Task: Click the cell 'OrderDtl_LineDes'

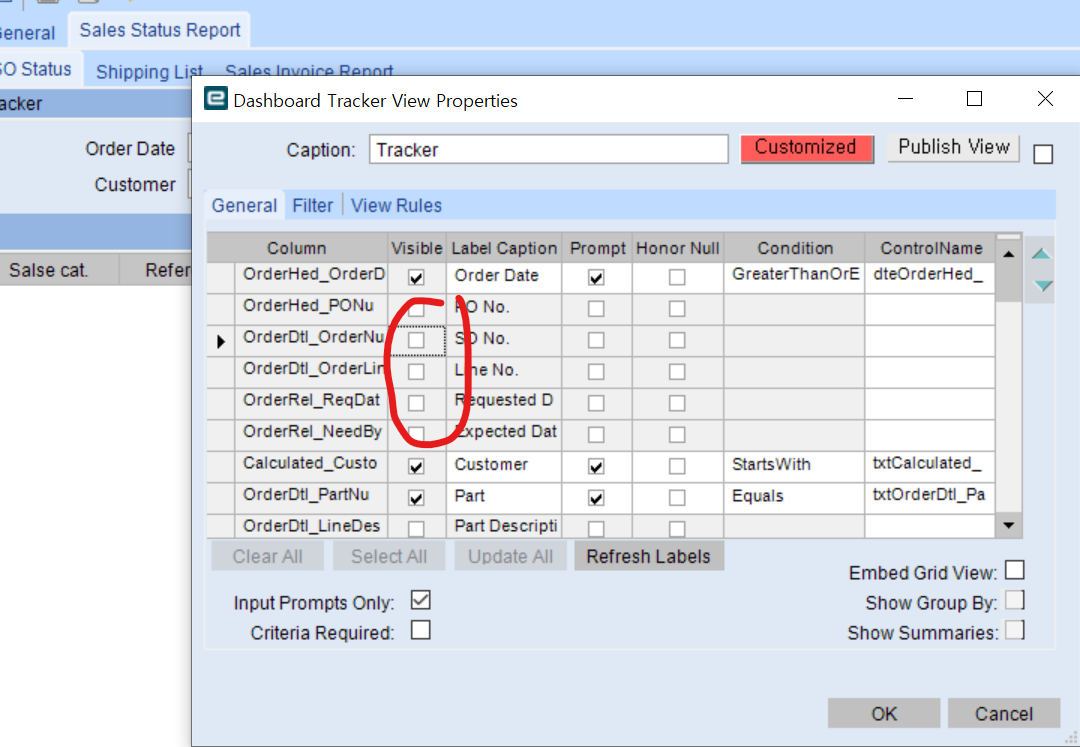Action: coord(311,527)
